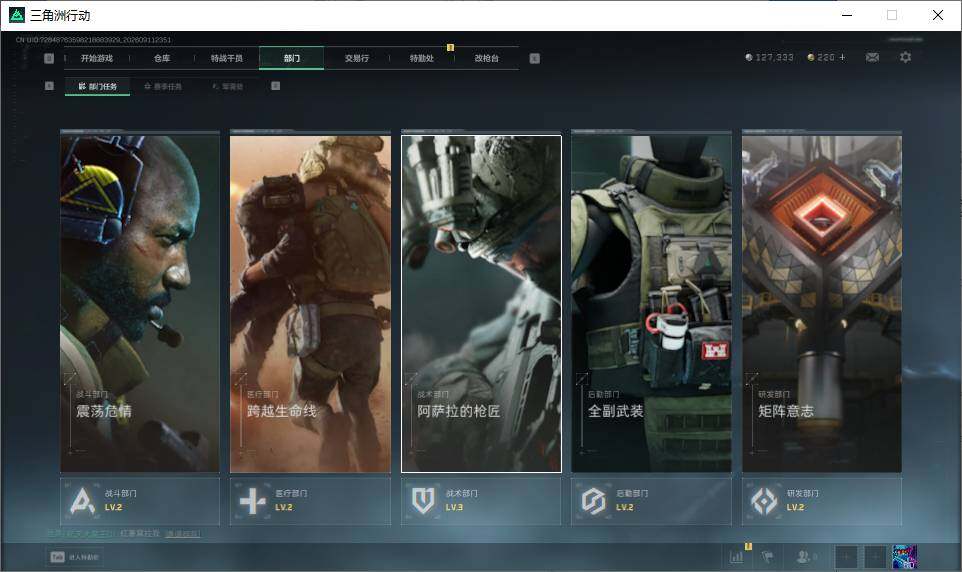Click the 三角洲行动 app logo in title bar
962x572 pixels.
(17, 15)
